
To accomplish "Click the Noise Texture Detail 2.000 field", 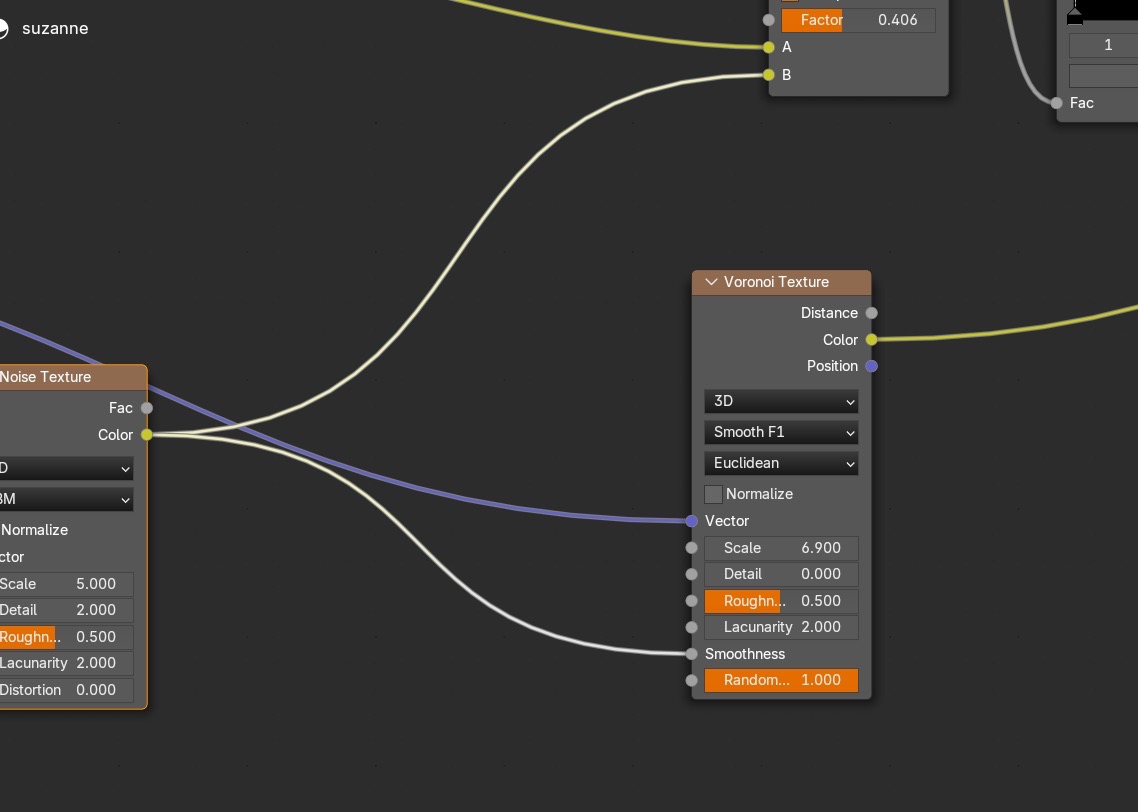I will (66, 610).
